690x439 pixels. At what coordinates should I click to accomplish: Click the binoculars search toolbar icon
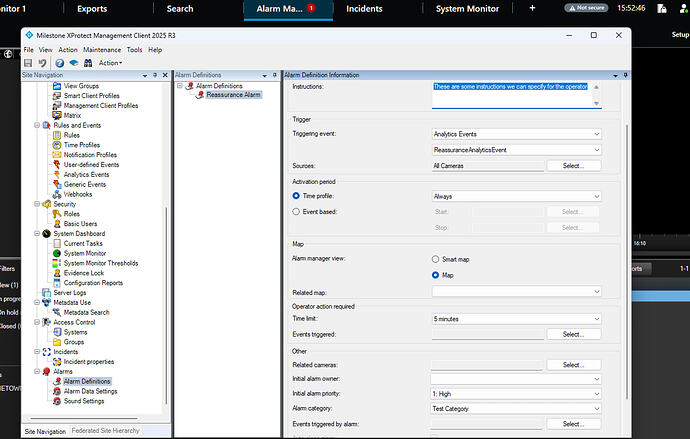tap(88, 63)
